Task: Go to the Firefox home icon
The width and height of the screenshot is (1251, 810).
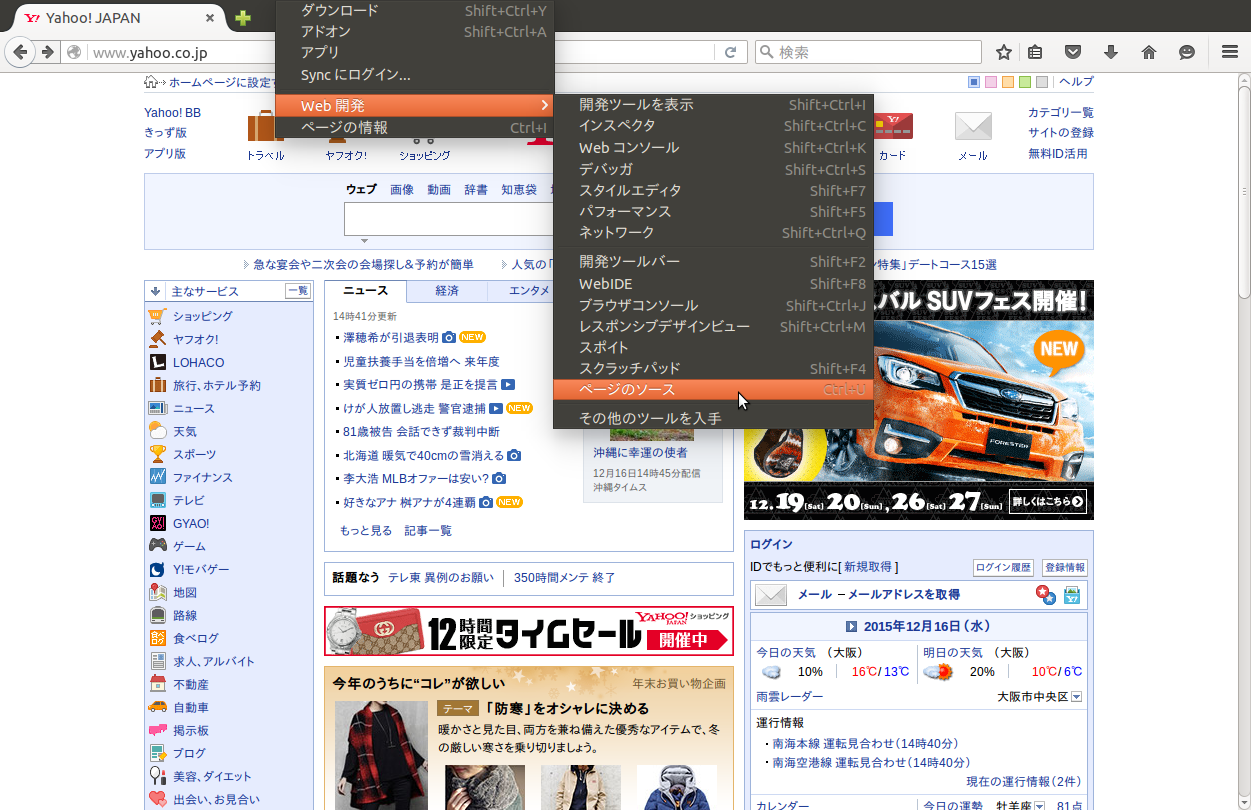Action: tap(1148, 52)
